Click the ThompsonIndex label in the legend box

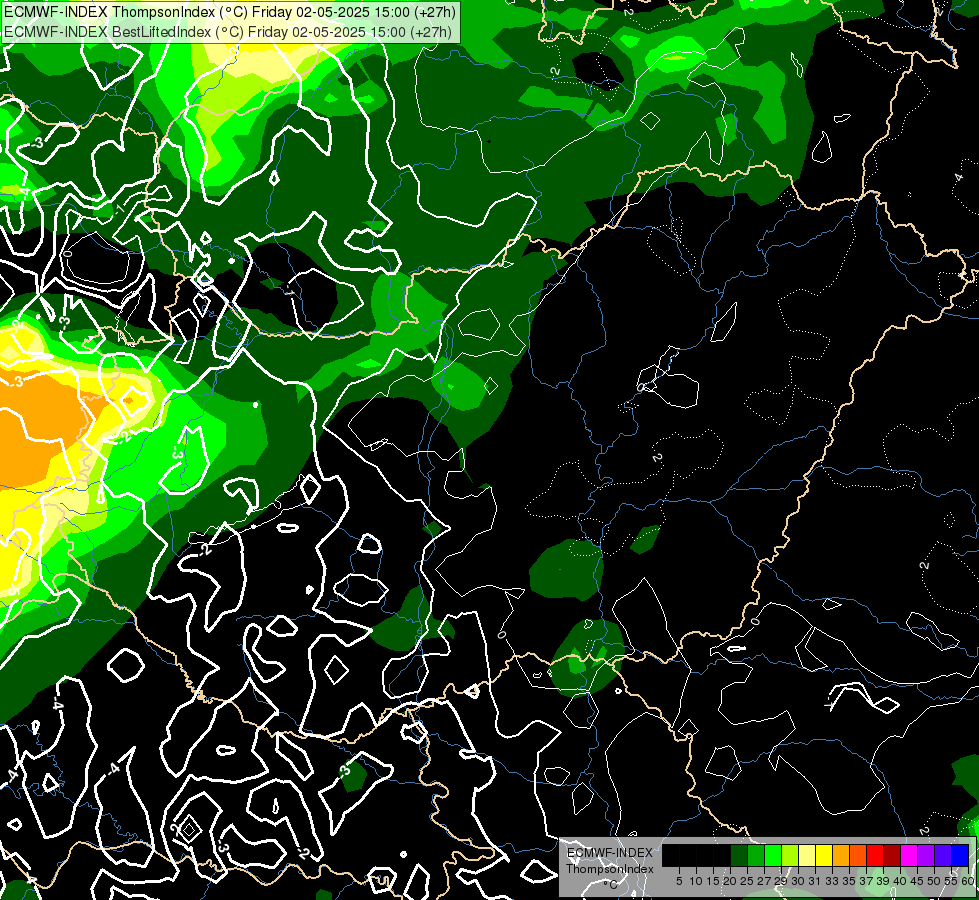[609, 869]
